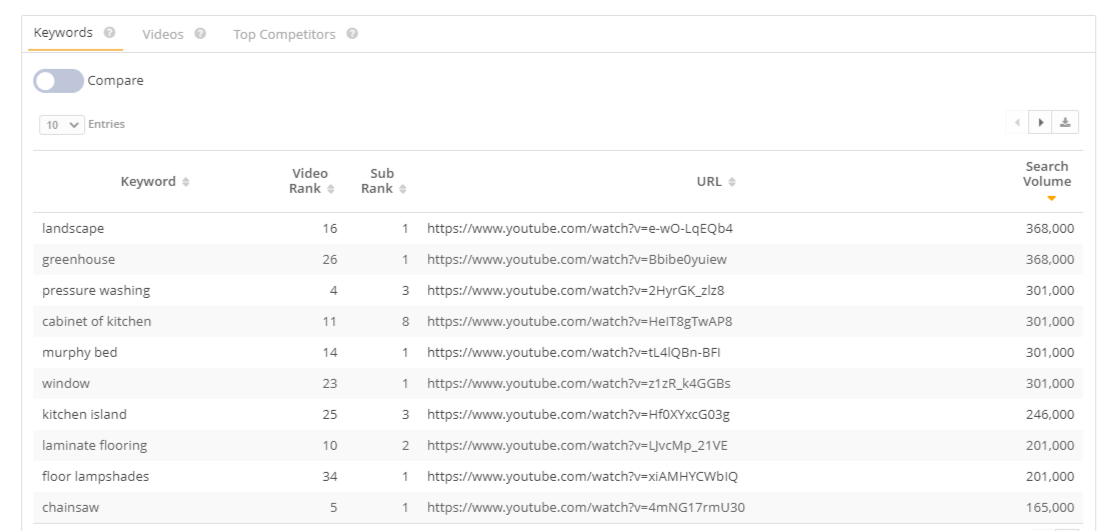Go to previous page arrow
This screenshot has width=1103, height=531.
click(x=1016, y=122)
